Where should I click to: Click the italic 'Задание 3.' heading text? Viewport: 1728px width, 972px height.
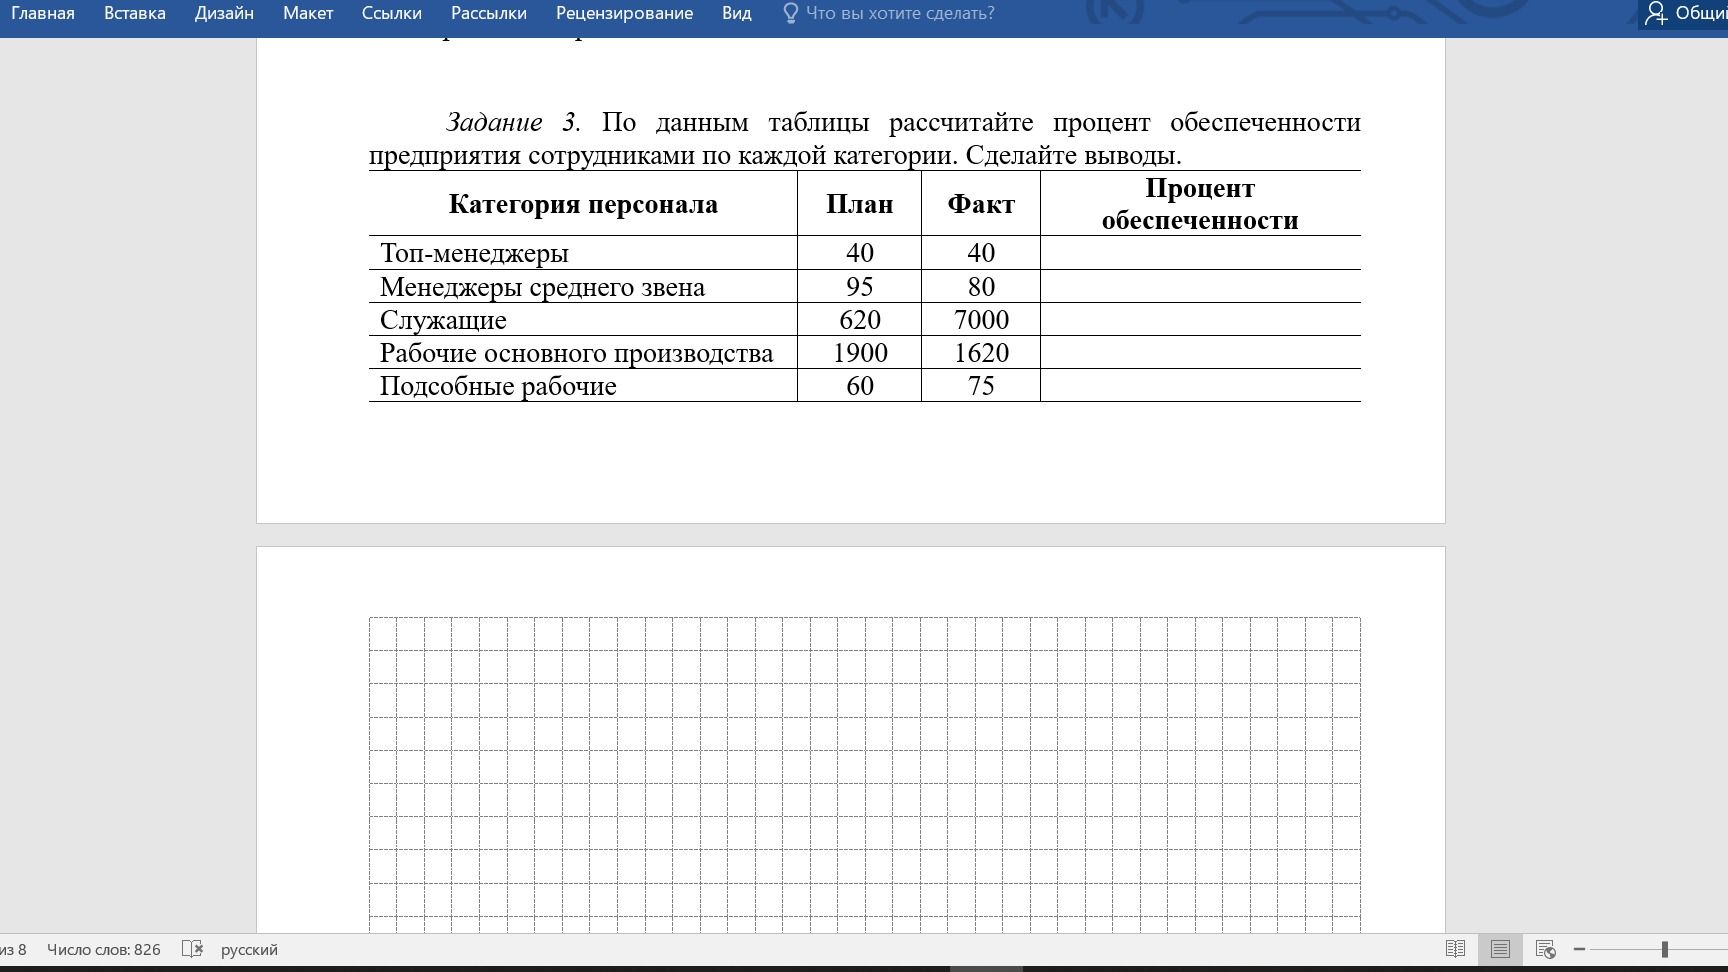(x=513, y=122)
